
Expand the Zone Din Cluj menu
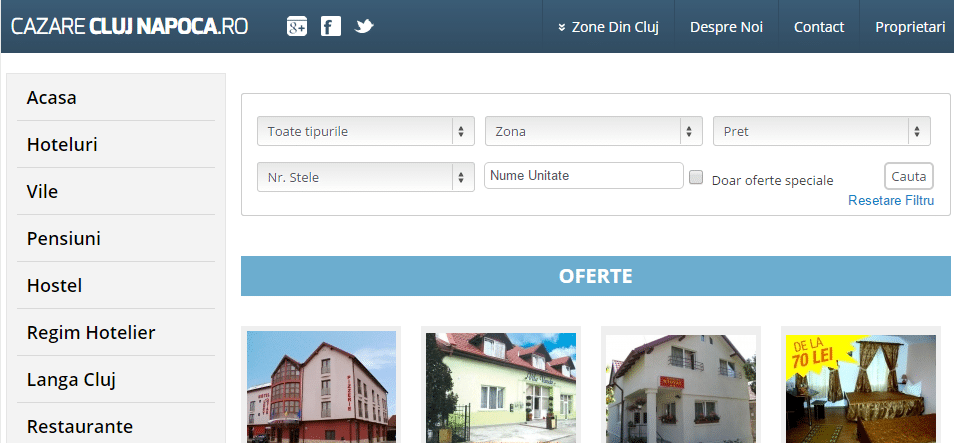click(x=608, y=27)
